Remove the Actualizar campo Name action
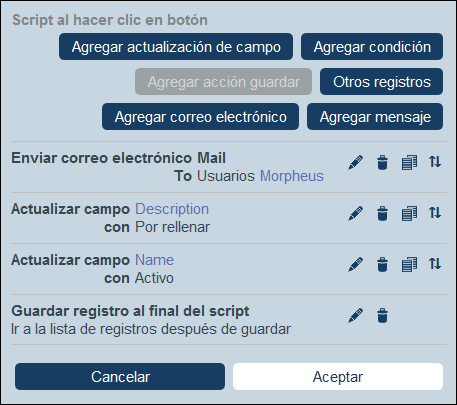The image size is (457, 405). pos(382,265)
